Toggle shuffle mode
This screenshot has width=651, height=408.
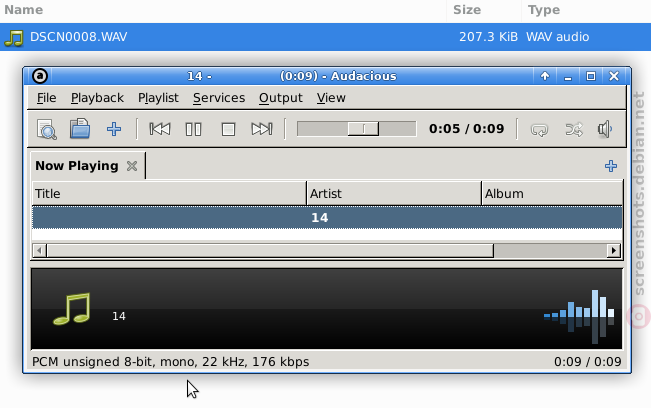click(574, 129)
